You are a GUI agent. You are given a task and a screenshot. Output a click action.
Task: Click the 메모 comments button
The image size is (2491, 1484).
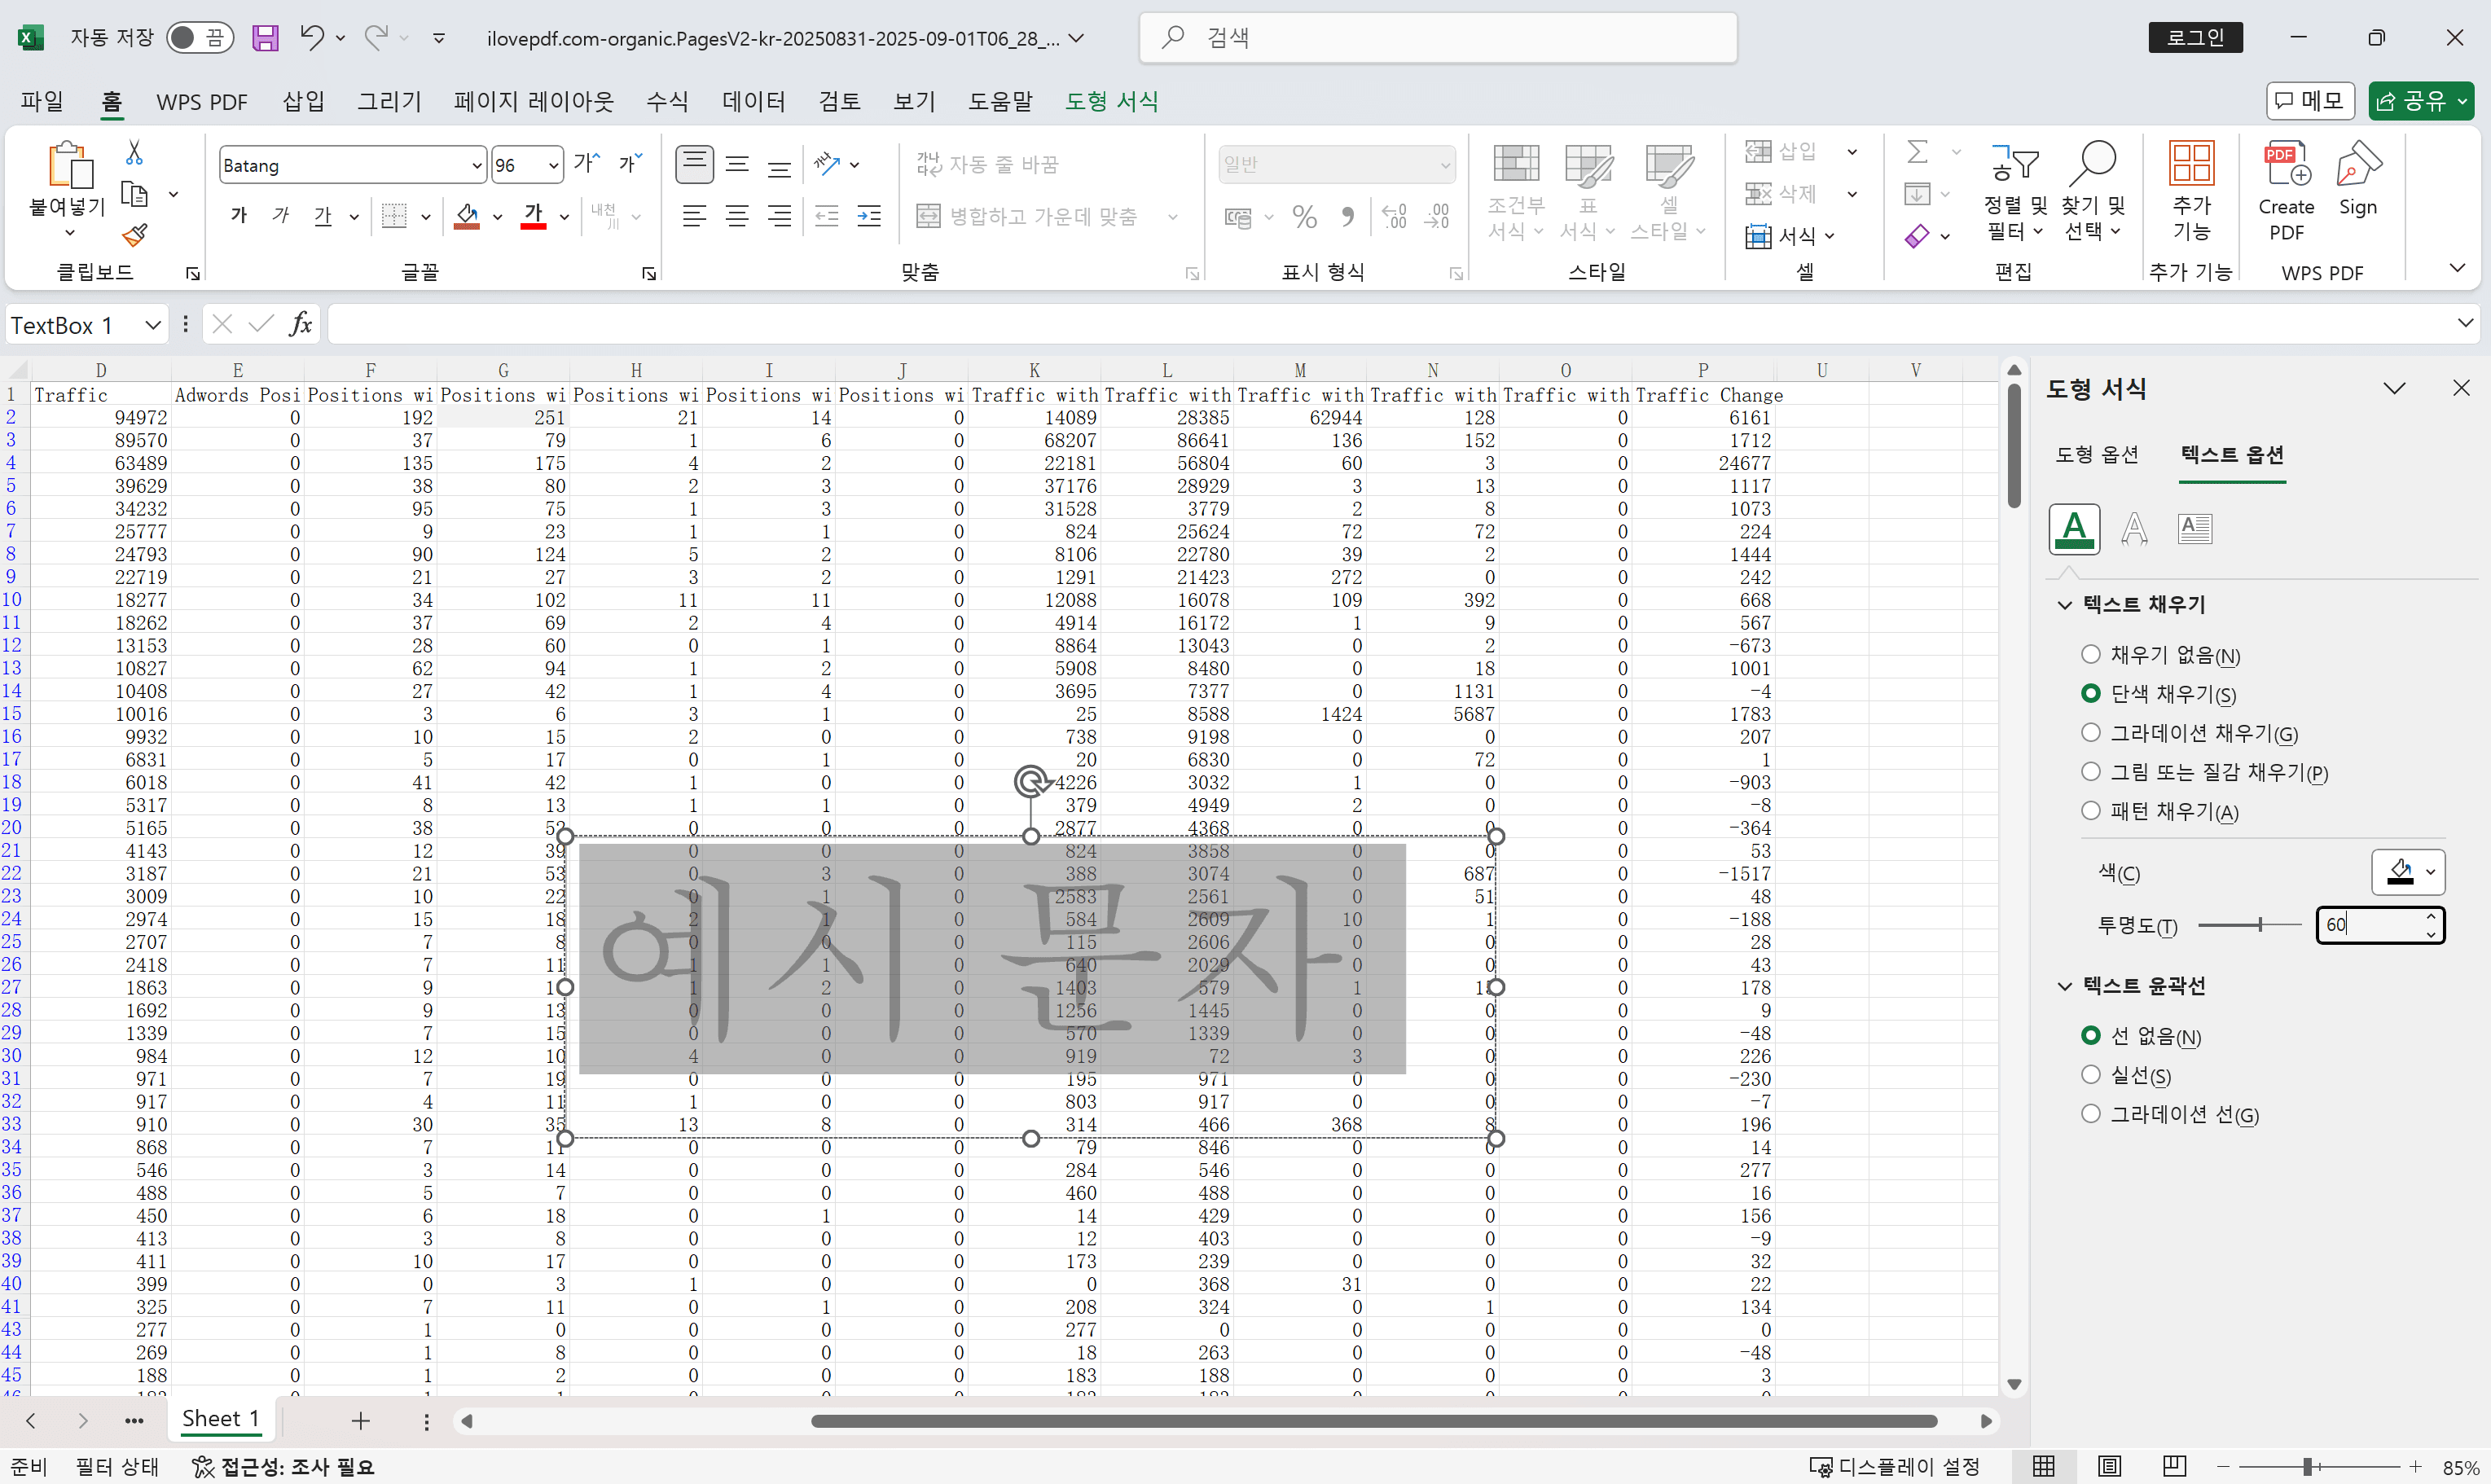pos(2309,100)
